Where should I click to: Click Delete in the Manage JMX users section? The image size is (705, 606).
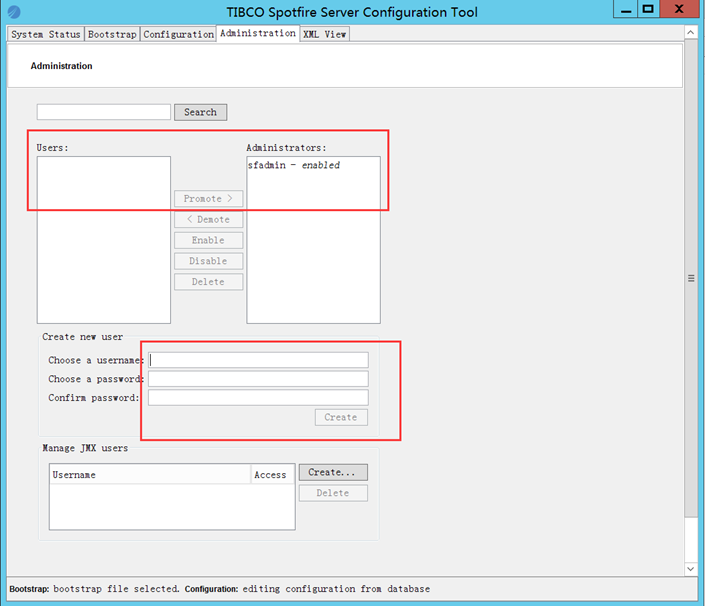pos(333,493)
